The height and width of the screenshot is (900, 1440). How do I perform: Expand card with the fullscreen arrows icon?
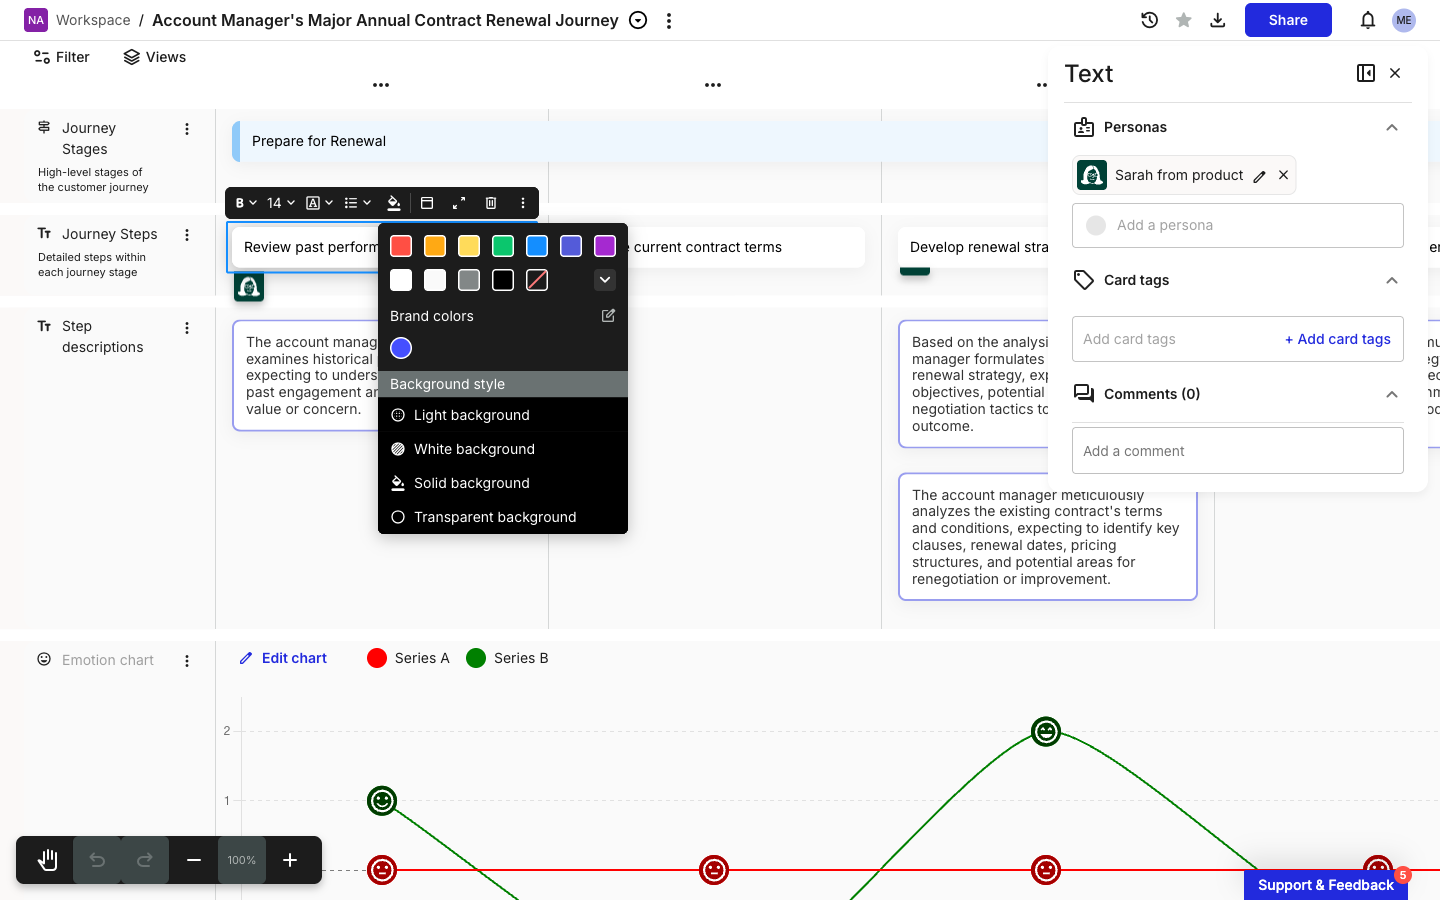pos(459,203)
